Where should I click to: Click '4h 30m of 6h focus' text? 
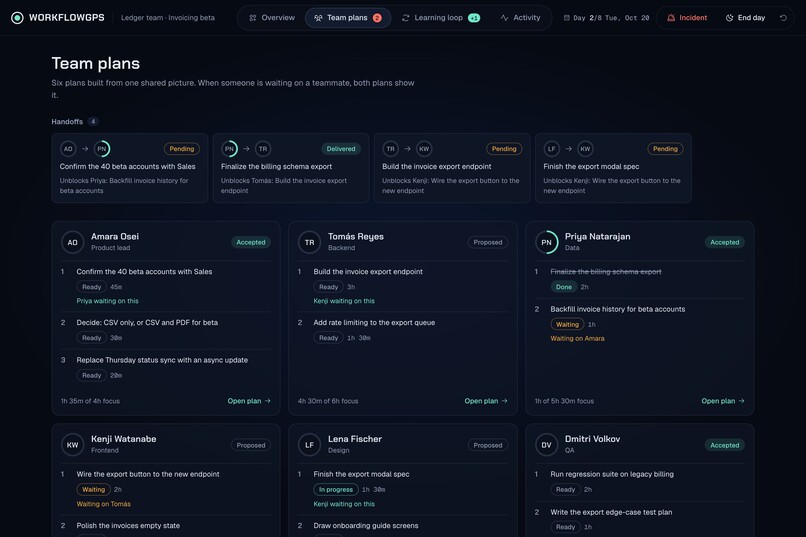pos(328,401)
